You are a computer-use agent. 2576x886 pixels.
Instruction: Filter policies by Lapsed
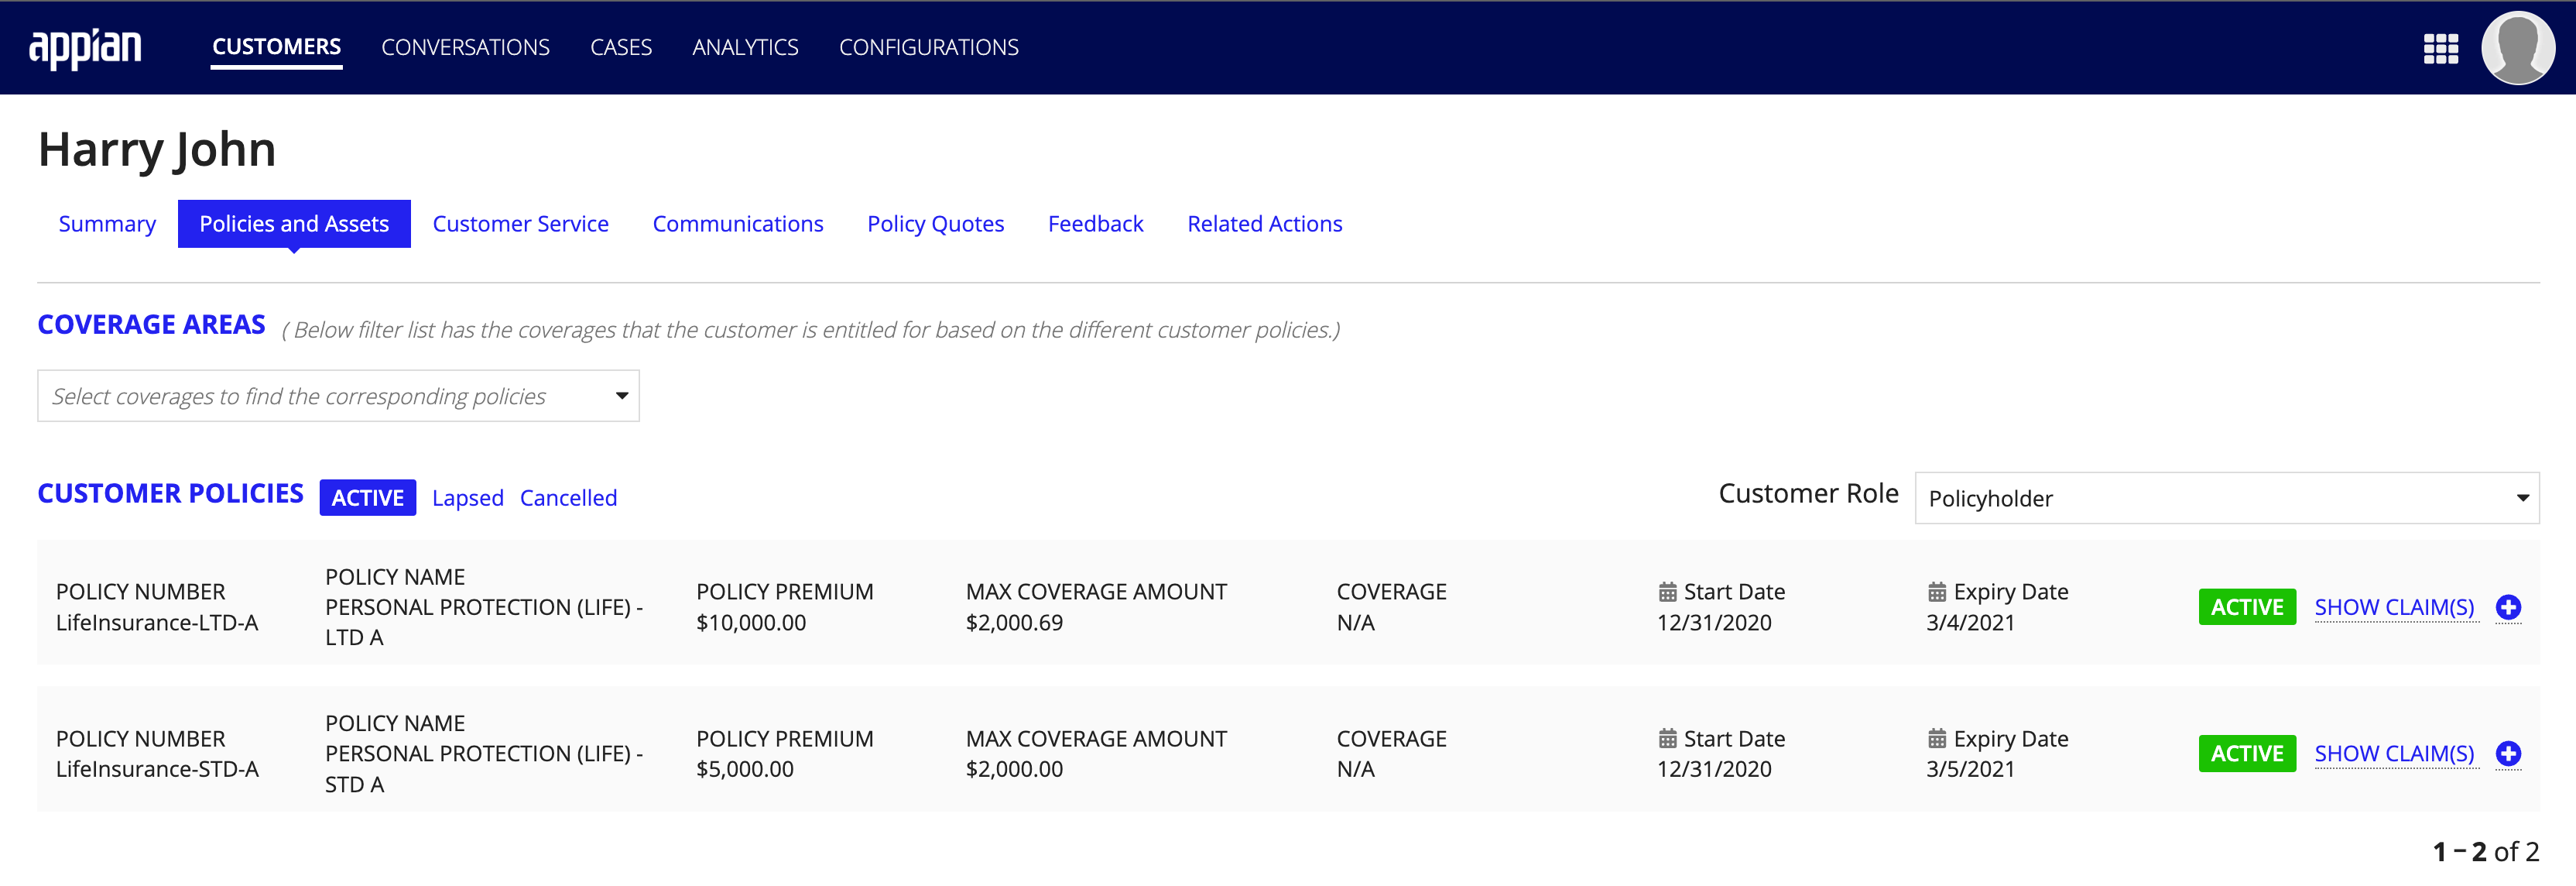click(467, 498)
